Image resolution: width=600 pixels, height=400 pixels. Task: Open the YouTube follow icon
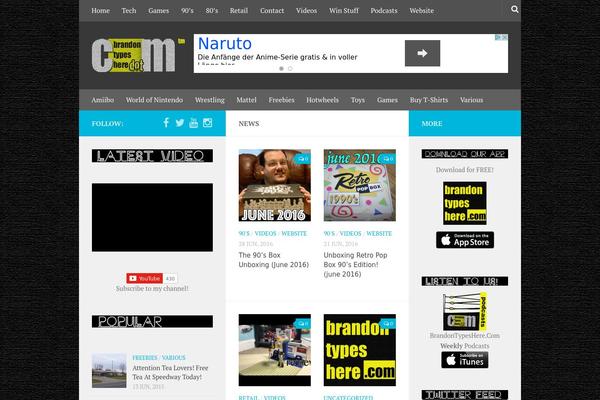194,122
